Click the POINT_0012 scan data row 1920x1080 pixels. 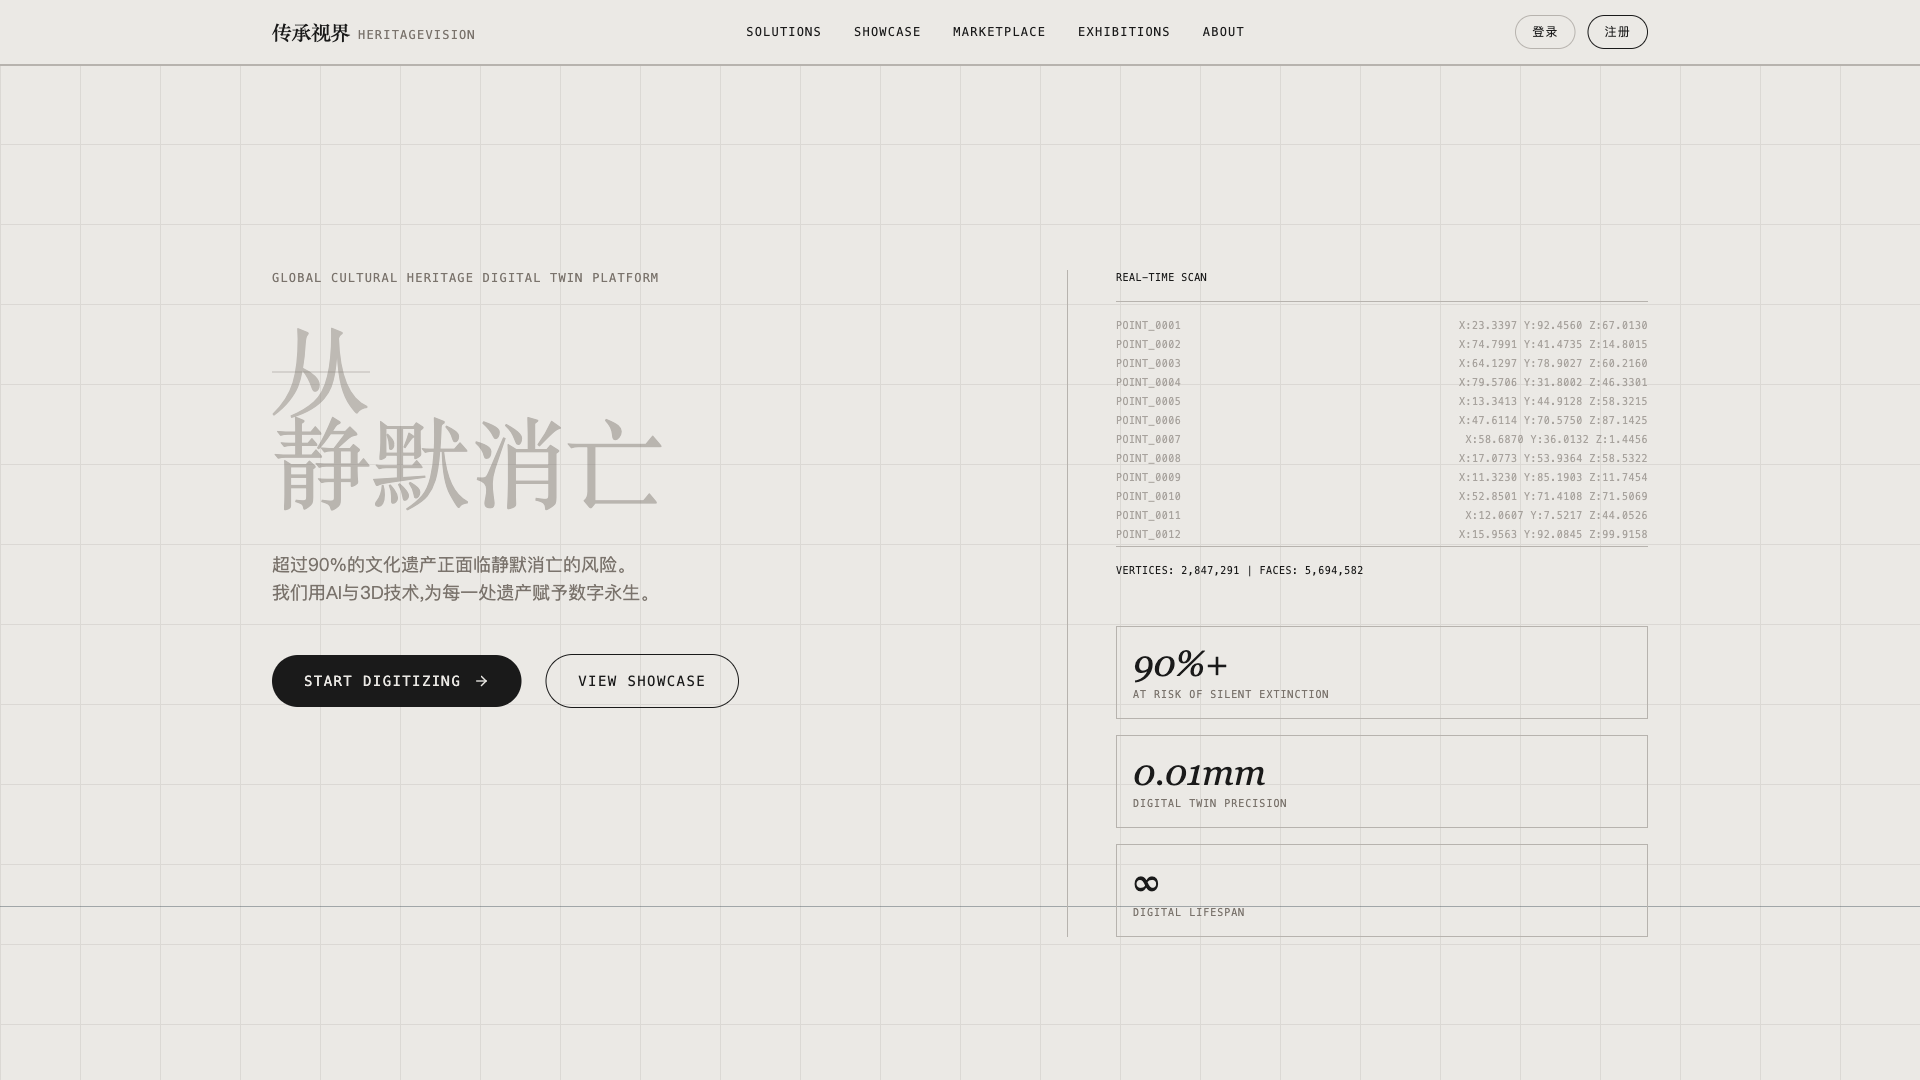tap(1381, 534)
